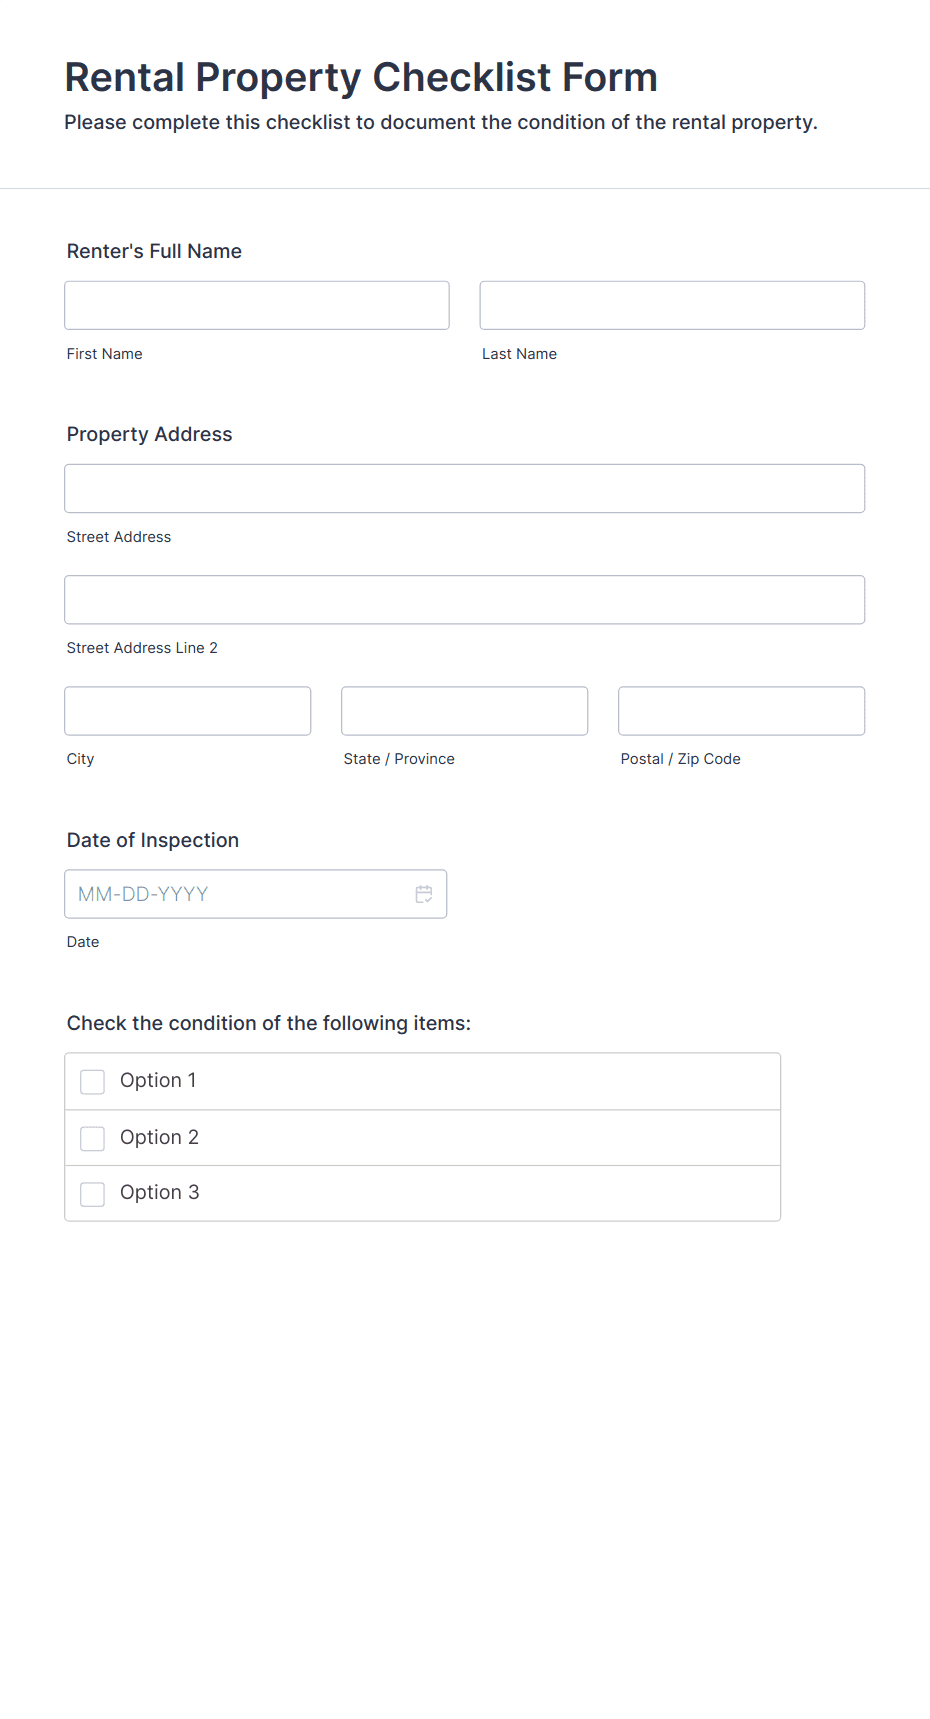
Task: Click the City input field
Action: coord(187,710)
